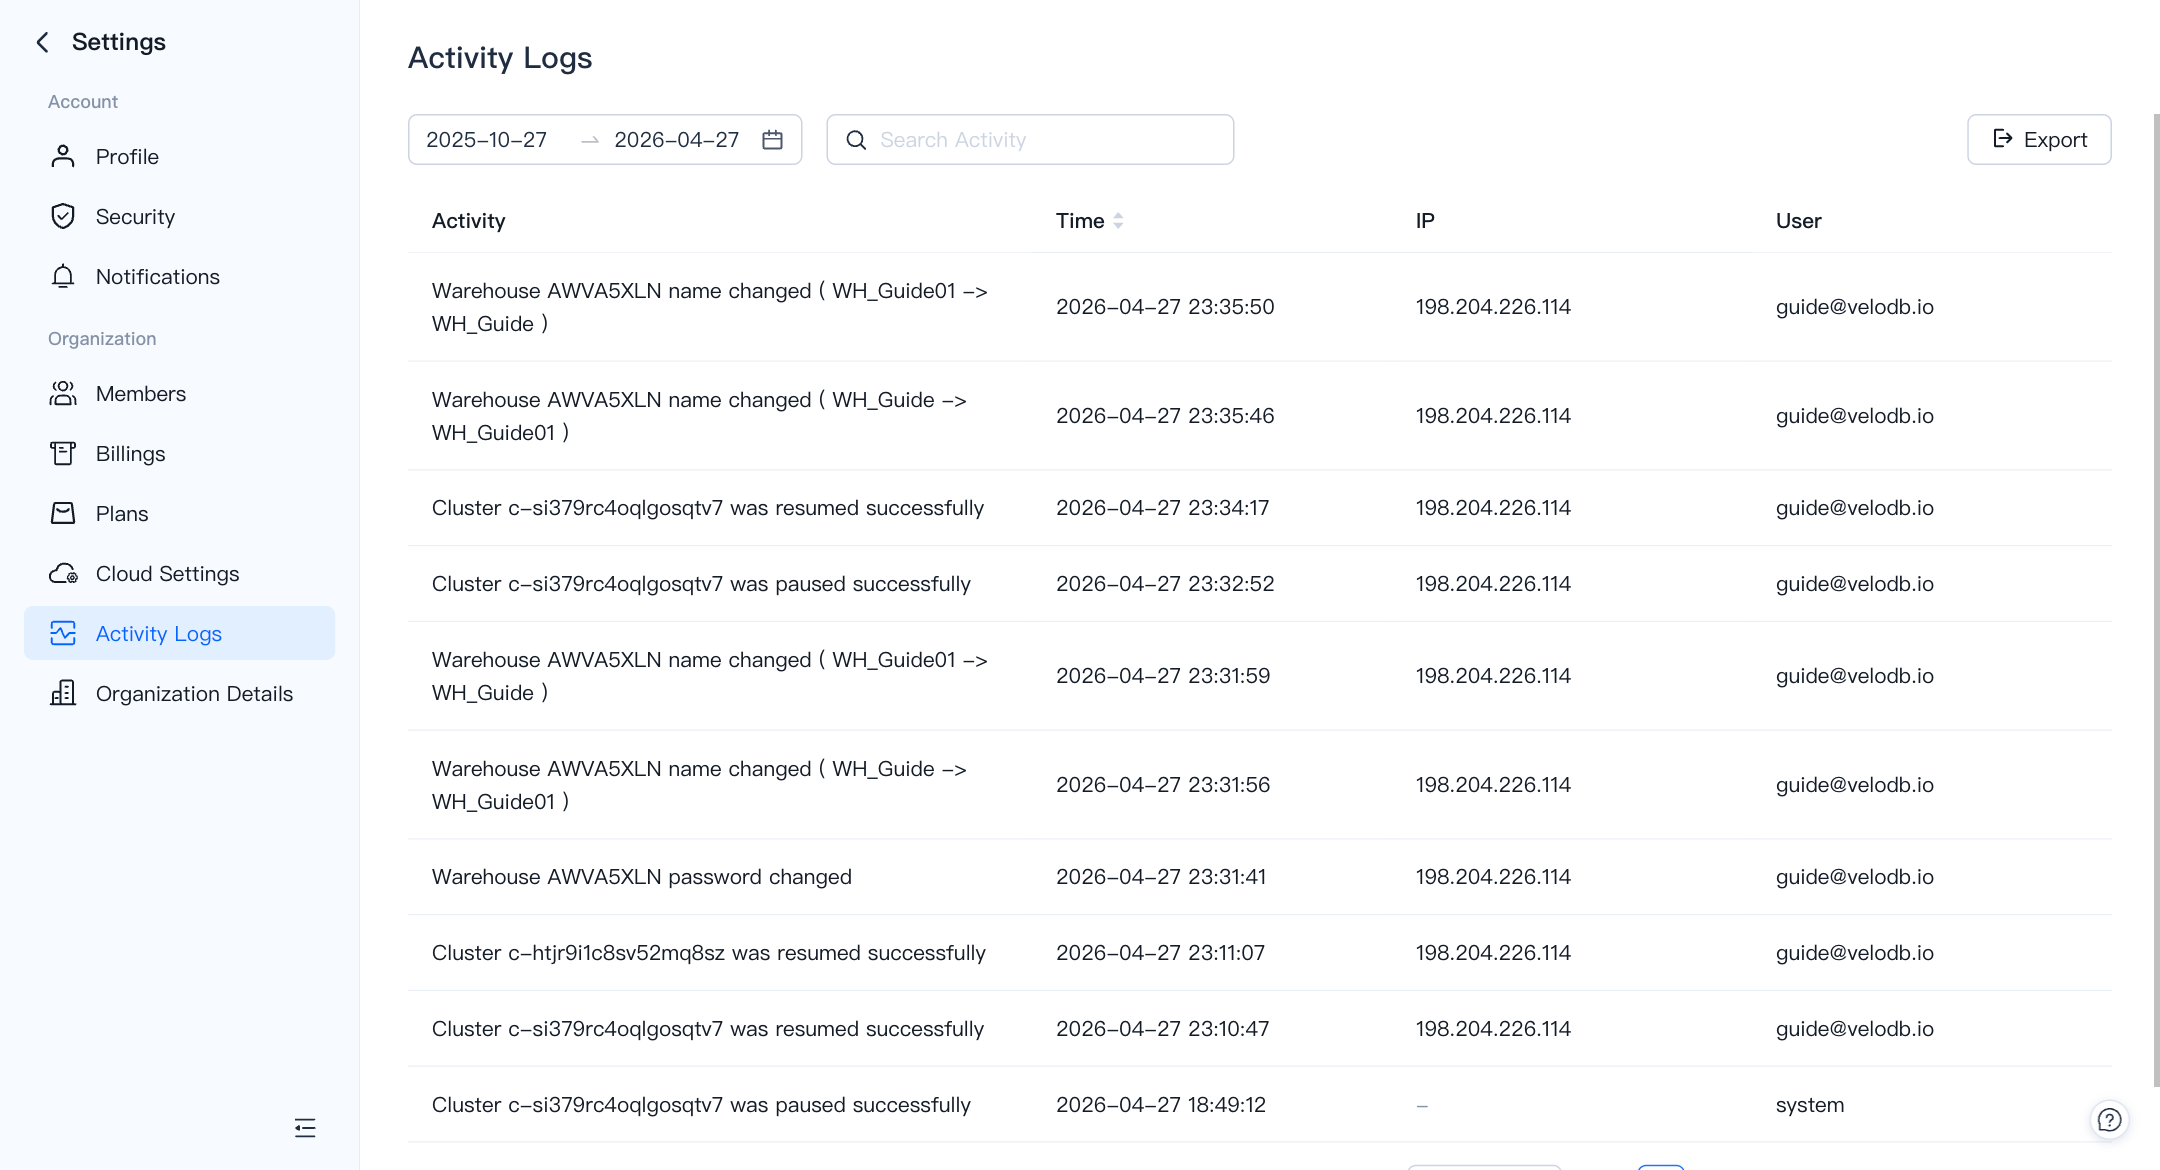Click the calendar icon in date range picker
Screen dimensions: 2160x1170
tap(772, 140)
